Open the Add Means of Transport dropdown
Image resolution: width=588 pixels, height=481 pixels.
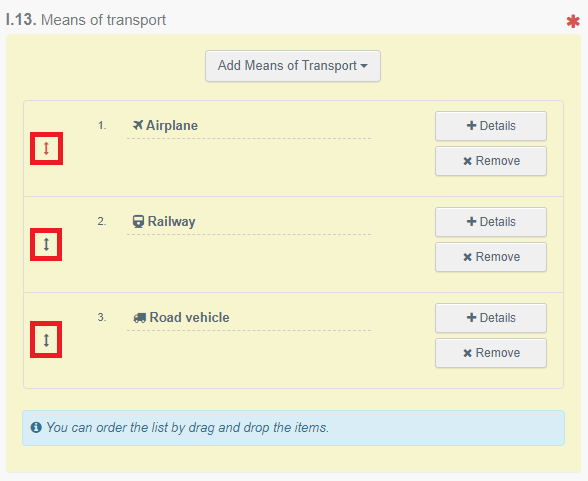(x=293, y=66)
